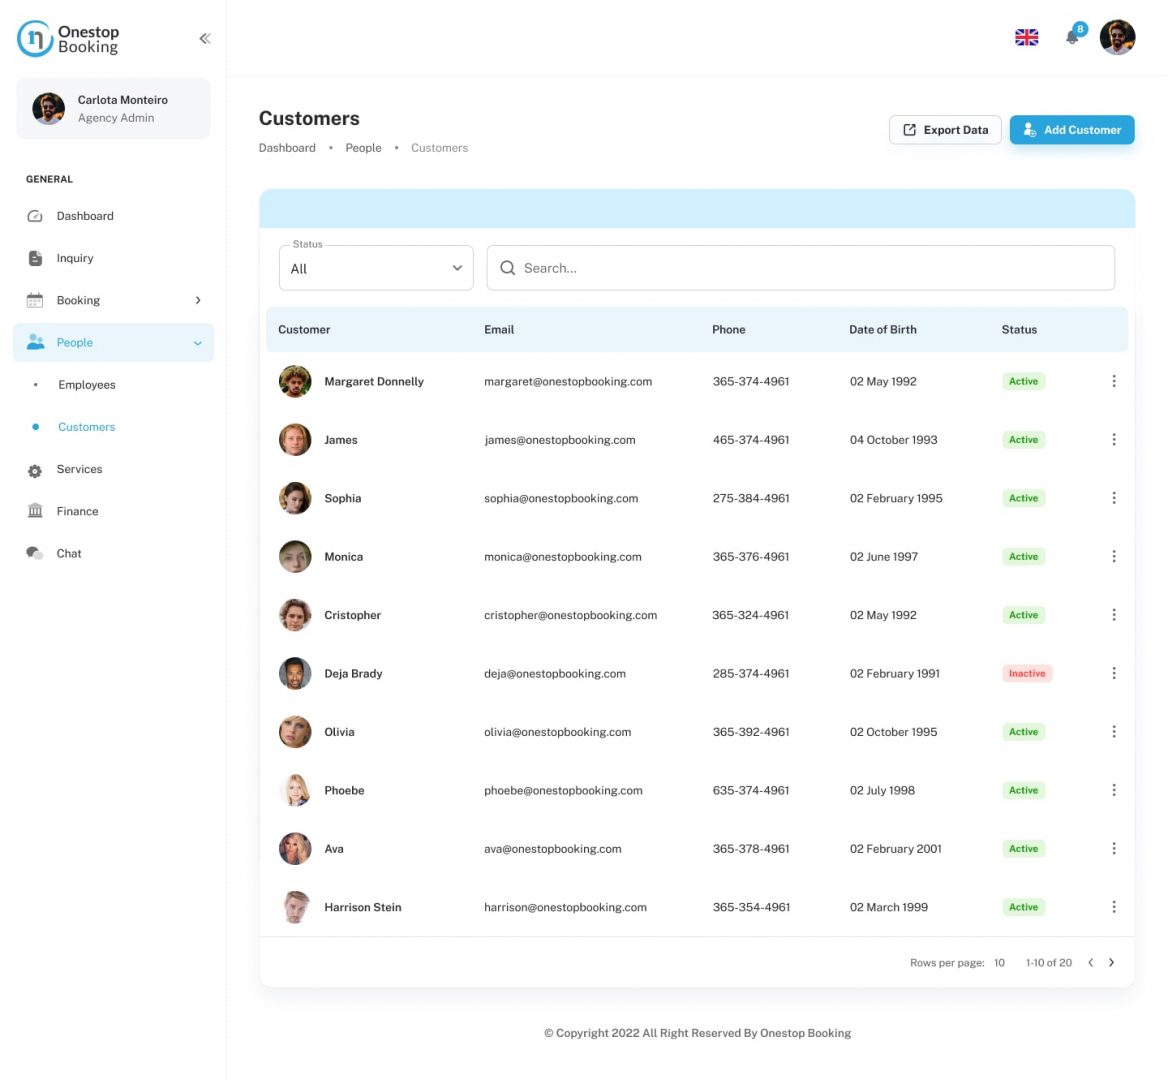
Task: Go to next page of customers
Action: [x=1111, y=962]
